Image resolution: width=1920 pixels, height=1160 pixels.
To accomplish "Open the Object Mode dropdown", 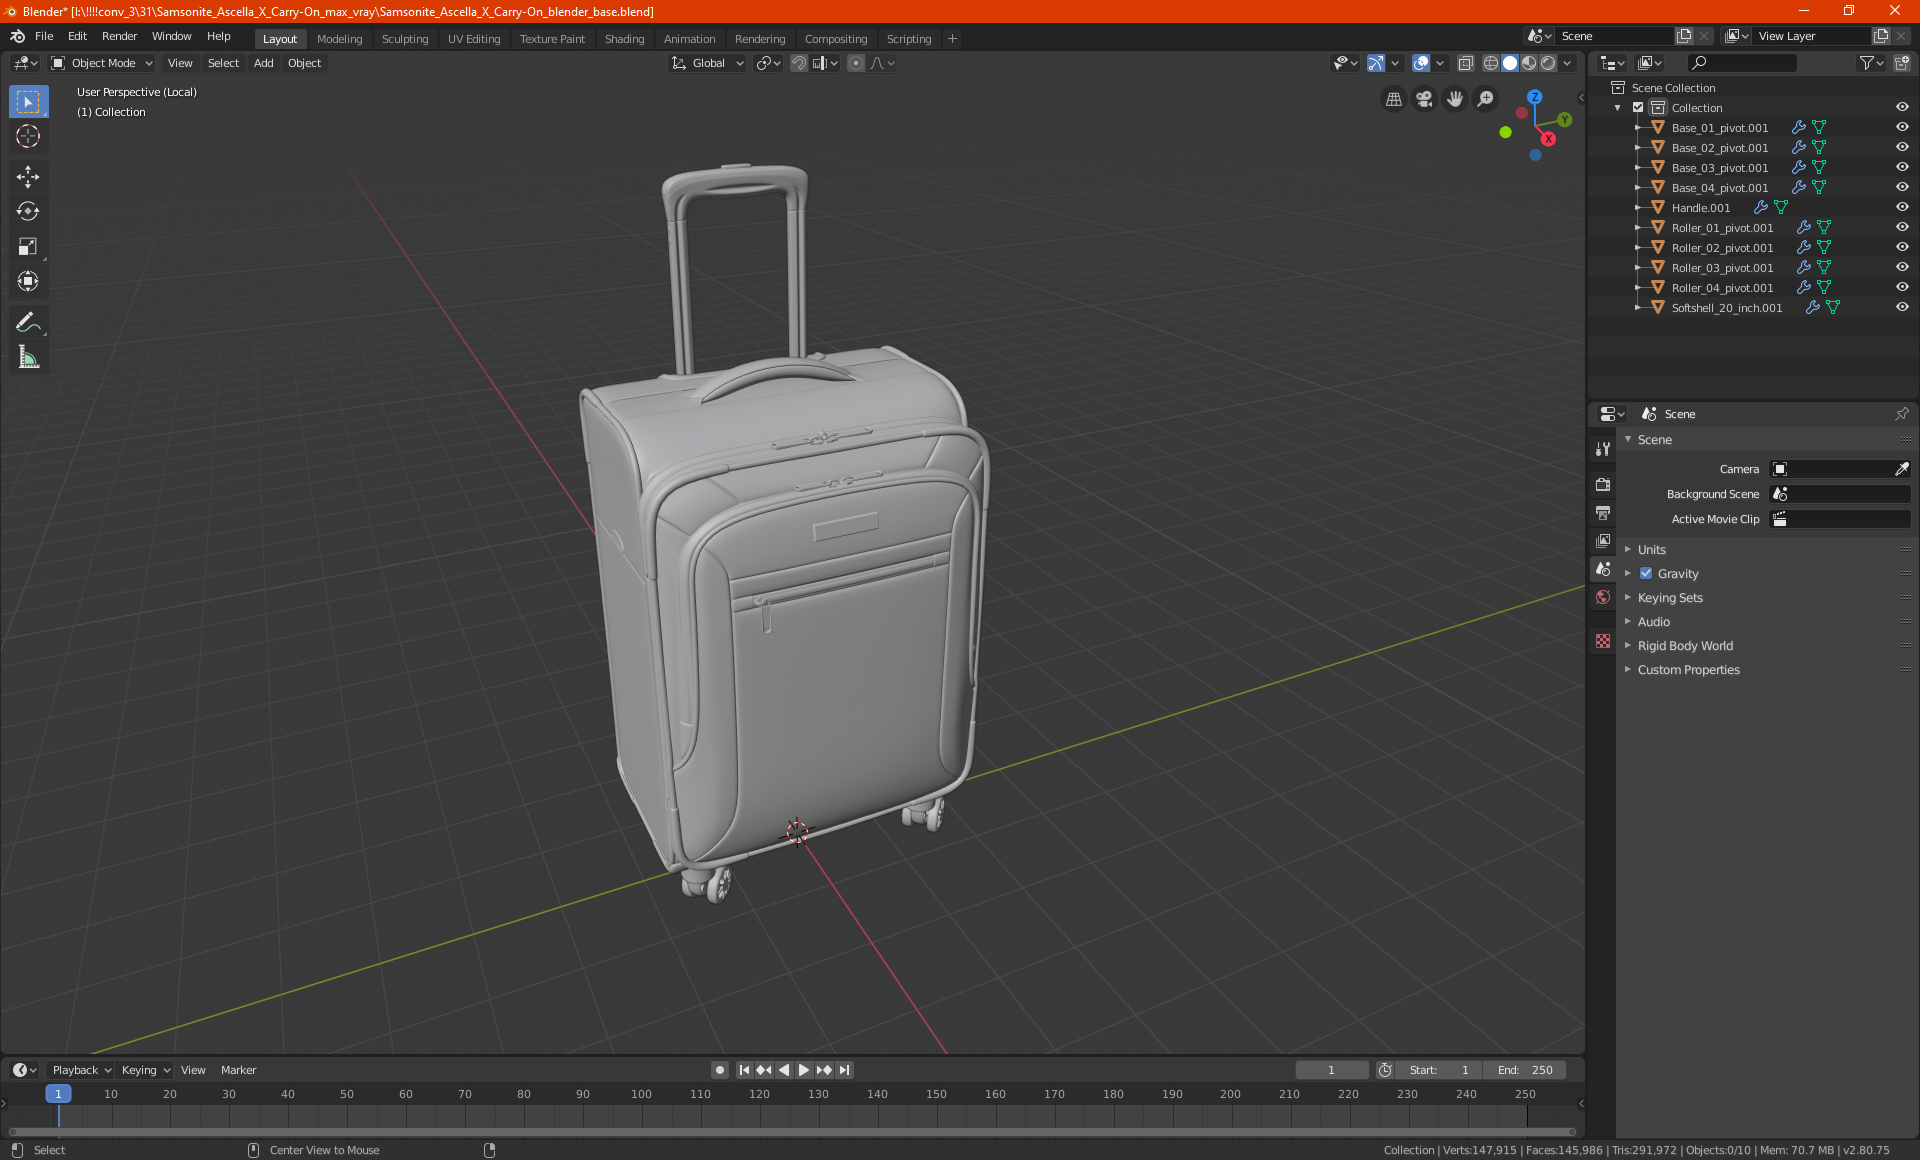I will (x=102, y=63).
